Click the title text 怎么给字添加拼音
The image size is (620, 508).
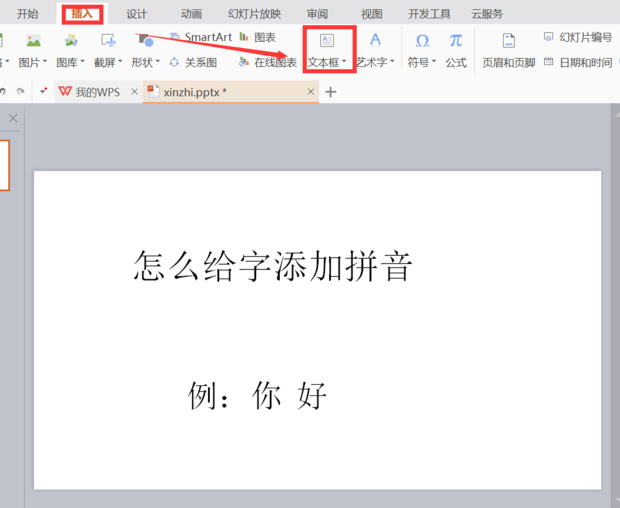click(273, 266)
